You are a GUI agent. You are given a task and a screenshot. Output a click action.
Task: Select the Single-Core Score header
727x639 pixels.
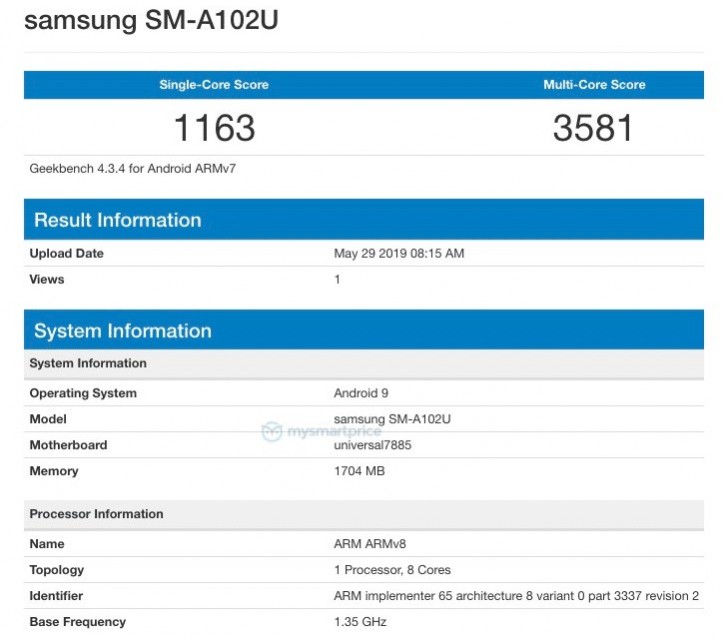coord(214,85)
